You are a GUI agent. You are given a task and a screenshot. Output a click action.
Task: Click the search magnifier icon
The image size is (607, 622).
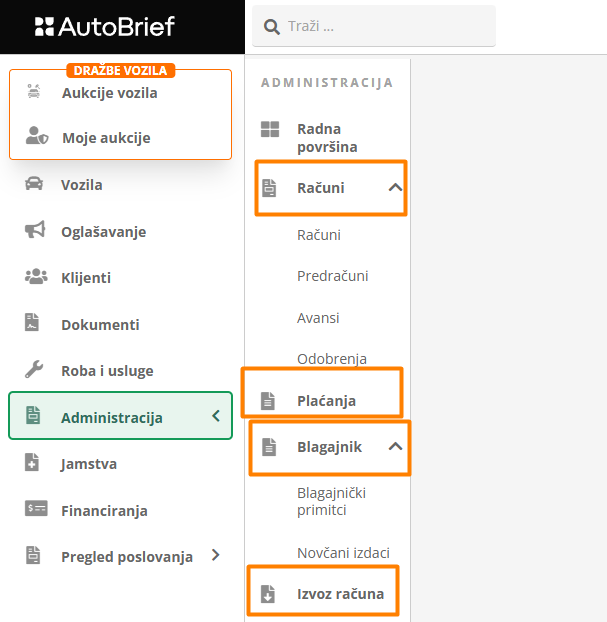click(x=271, y=27)
